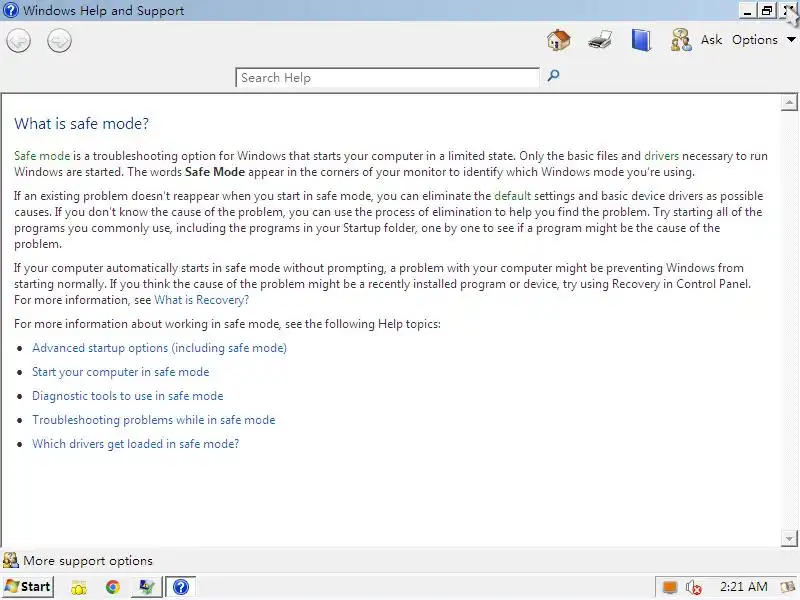Select Help and Support taskbar button
The height and width of the screenshot is (600, 800).
pos(181,587)
